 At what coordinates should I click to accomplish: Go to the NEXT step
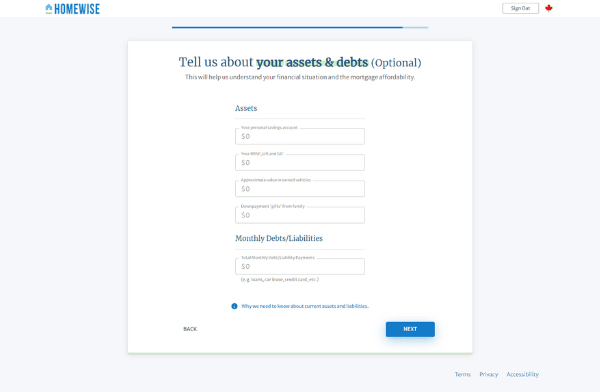pos(410,329)
